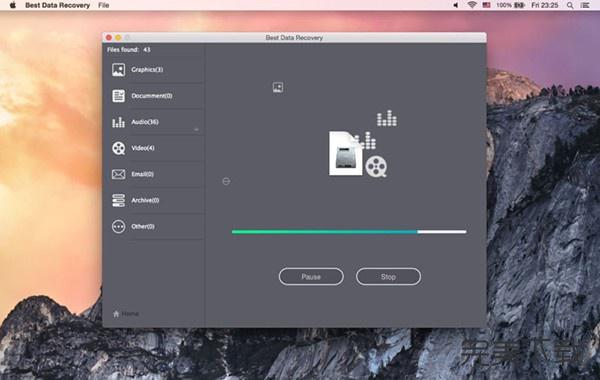
Task: Click the disk drive scanning icon
Action: (x=346, y=153)
